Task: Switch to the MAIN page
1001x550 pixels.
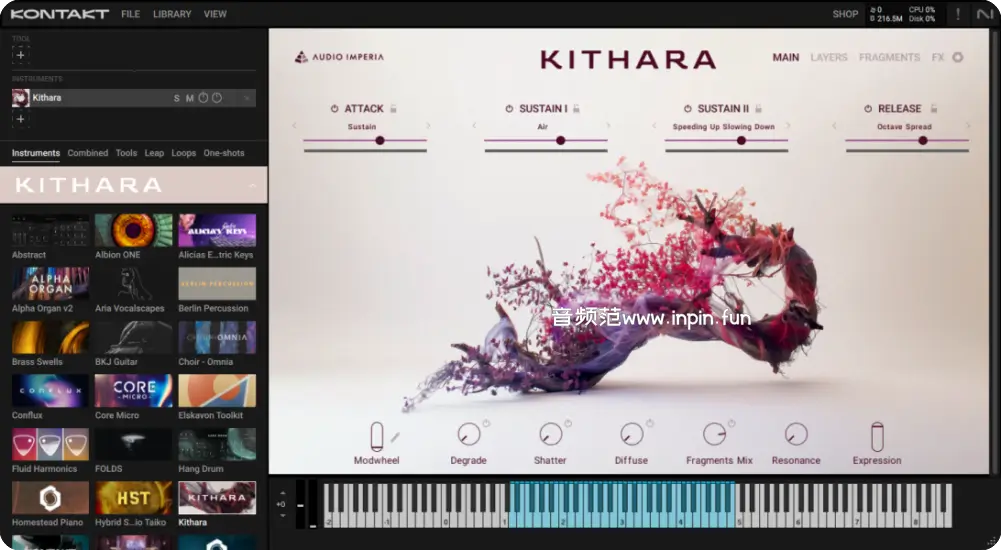Action: [786, 57]
